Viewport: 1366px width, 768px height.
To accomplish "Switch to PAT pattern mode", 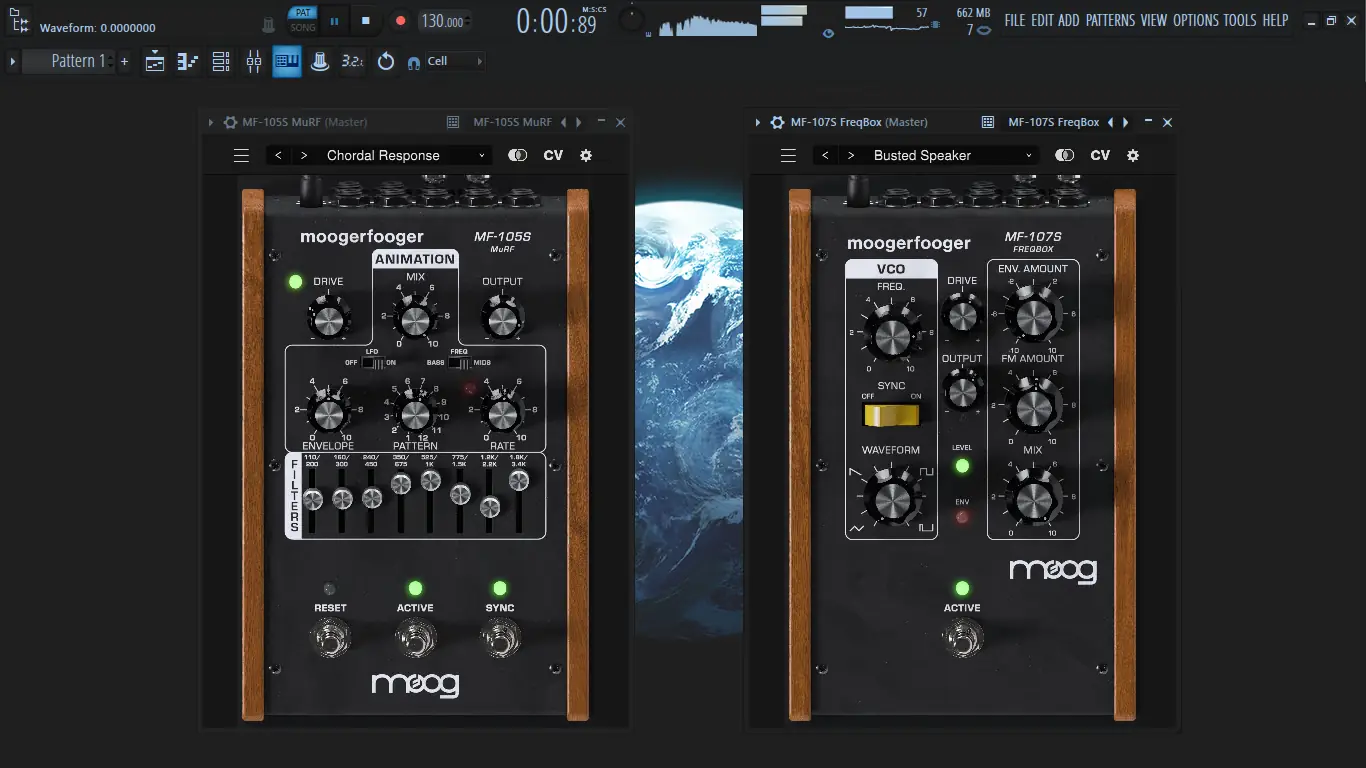I will [302, 12].
